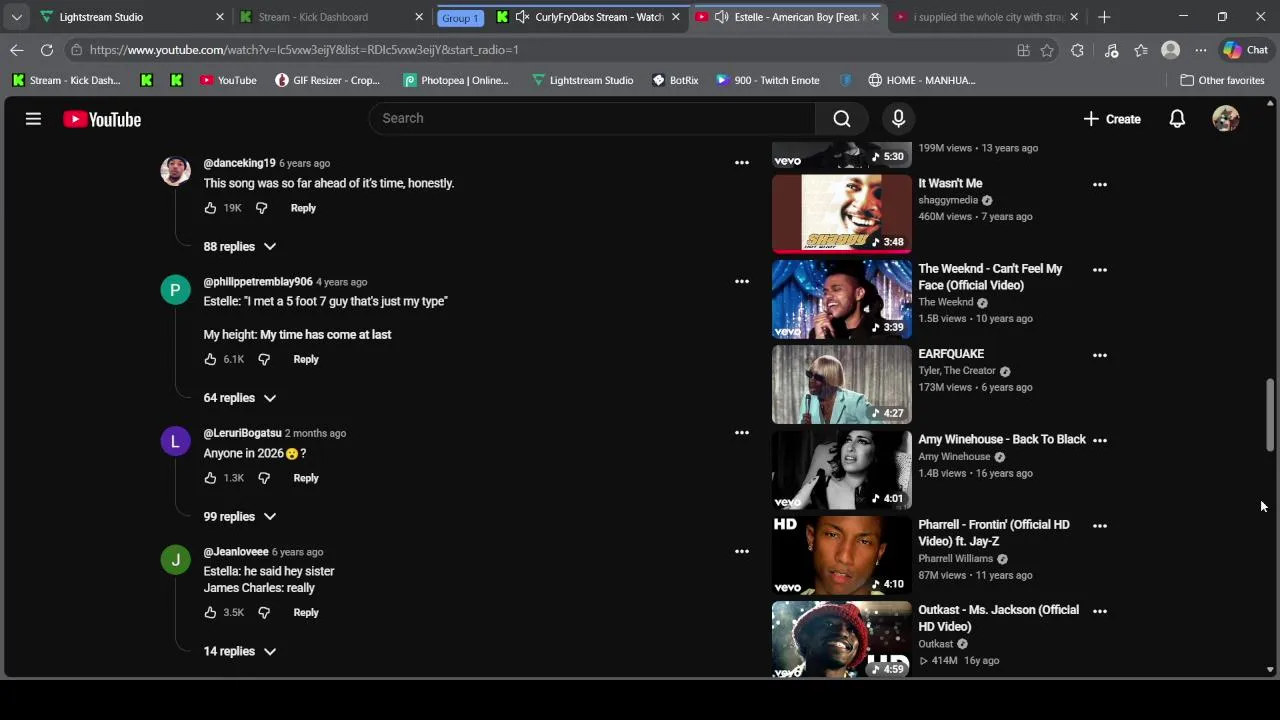The image size is (1280, 720).
Task: Reply to @LeruriBogatsu comment
Action: pyautogui.click(x=306, y=478)
